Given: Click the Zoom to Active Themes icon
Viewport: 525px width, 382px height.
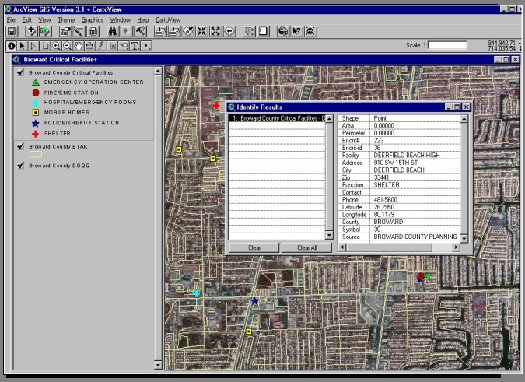Looking at the screenshot, I should tap(174, 31).
